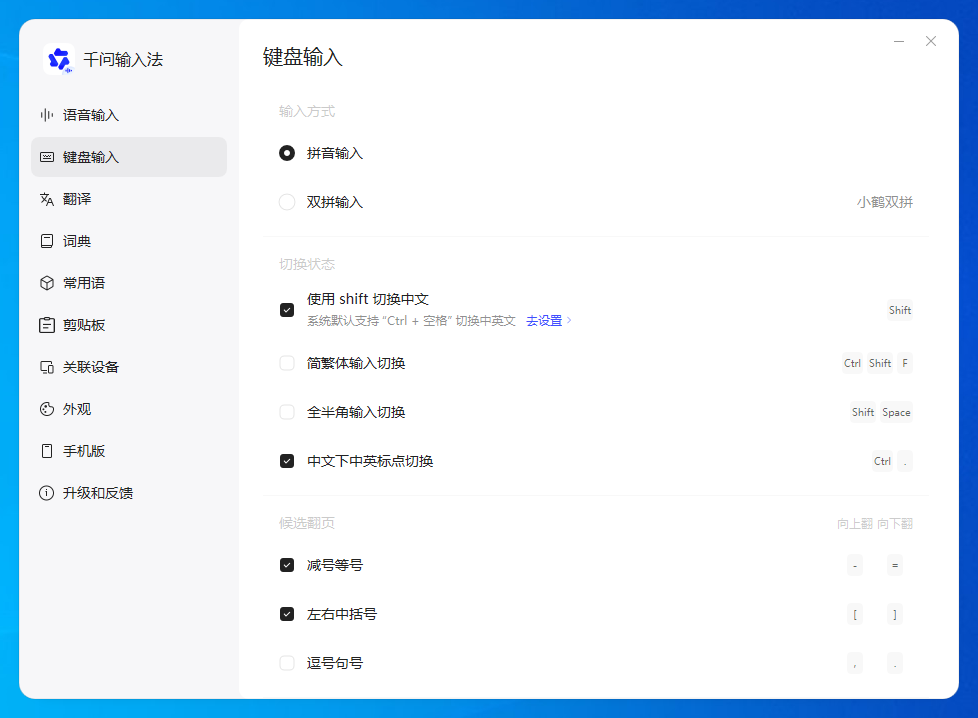978x718 pixels.
Task: Select the 拼音输入 radio button
Action: pyautogui.click(x=287, y=153)
